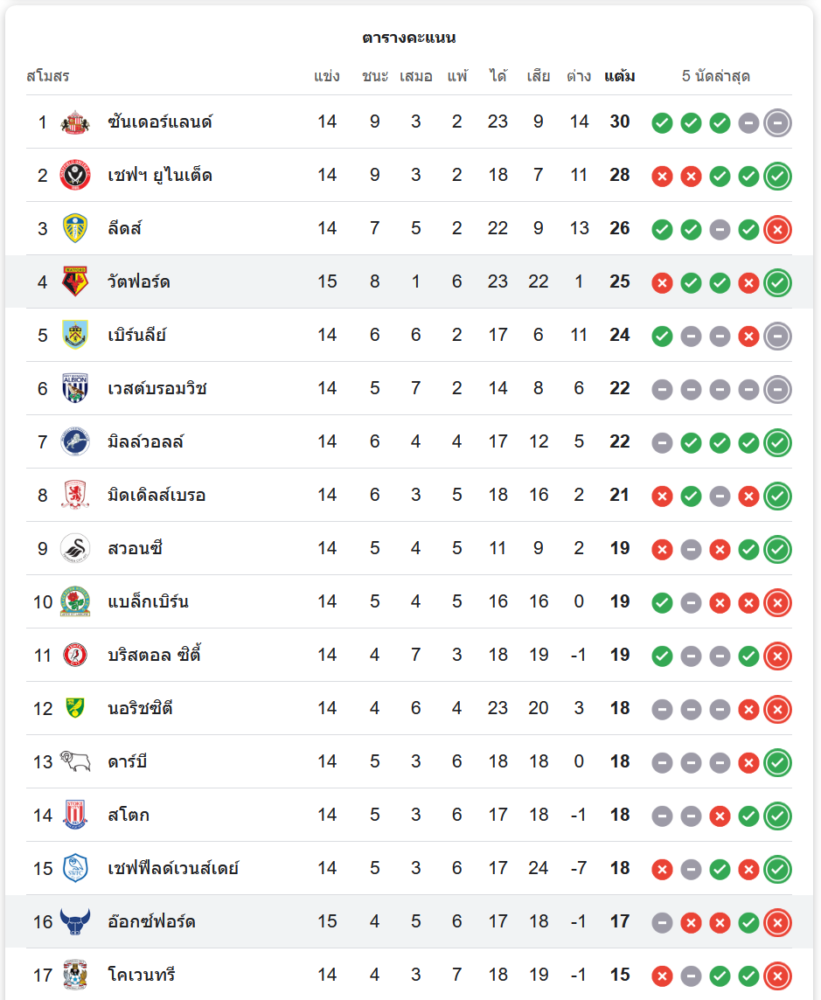Click the Coventry club crest

[x=75, y=974]
